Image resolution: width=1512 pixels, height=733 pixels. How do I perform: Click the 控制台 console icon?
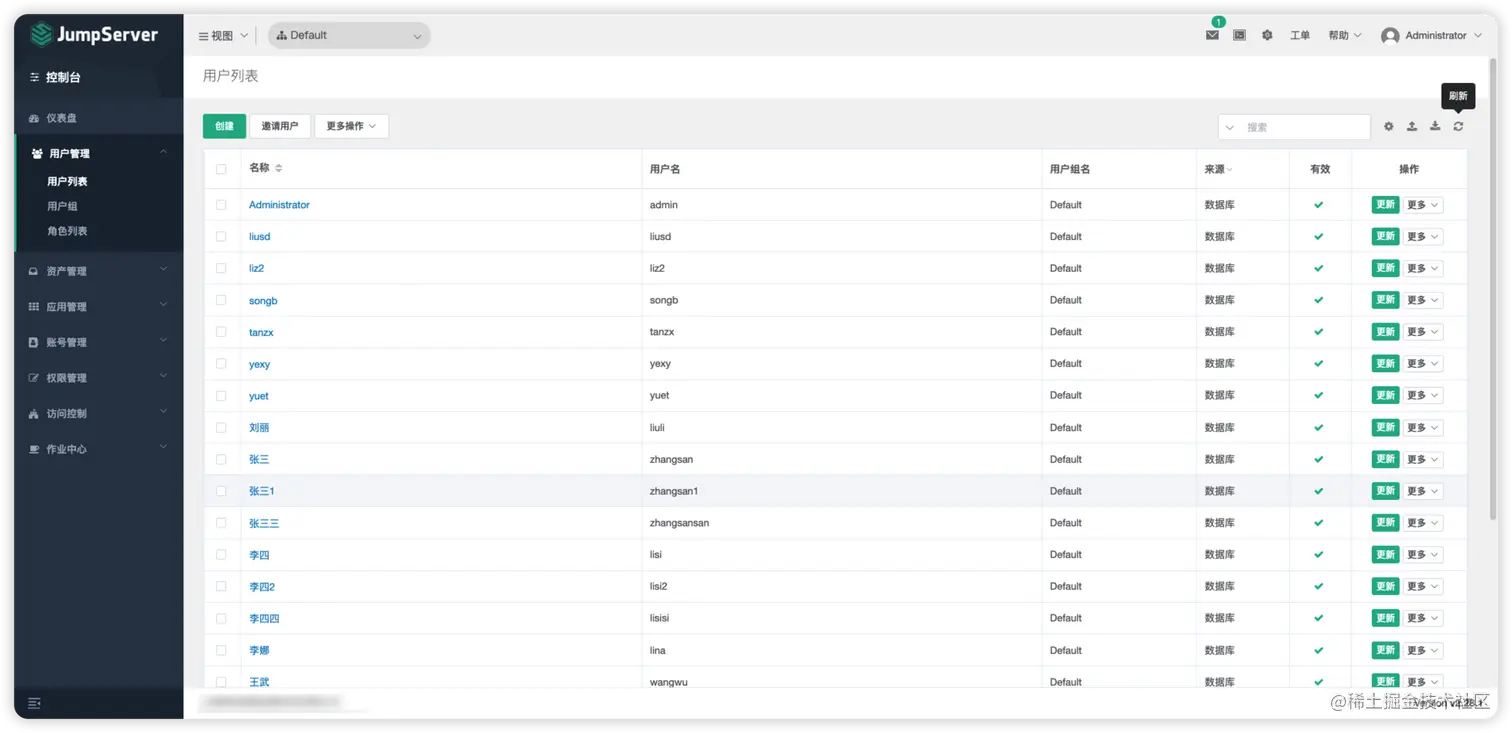tap(34, 77)
